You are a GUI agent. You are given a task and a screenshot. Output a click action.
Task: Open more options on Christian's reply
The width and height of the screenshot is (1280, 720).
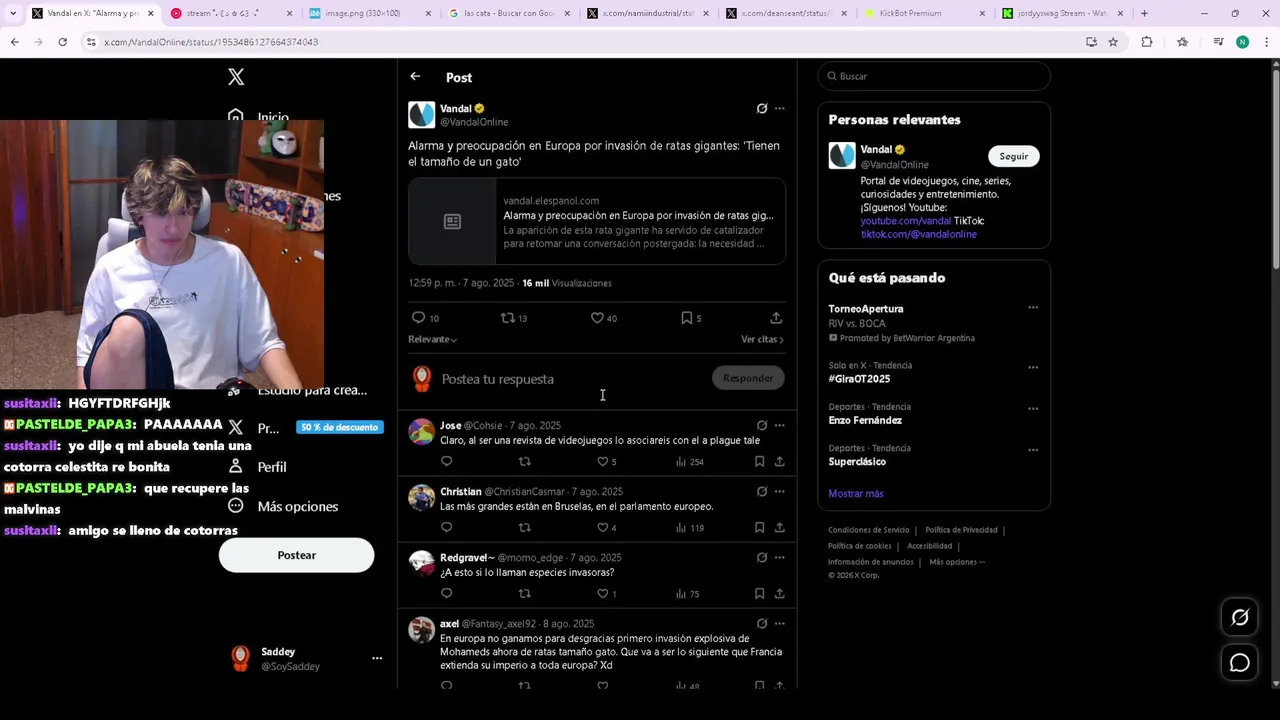click(x=780, y=491)
